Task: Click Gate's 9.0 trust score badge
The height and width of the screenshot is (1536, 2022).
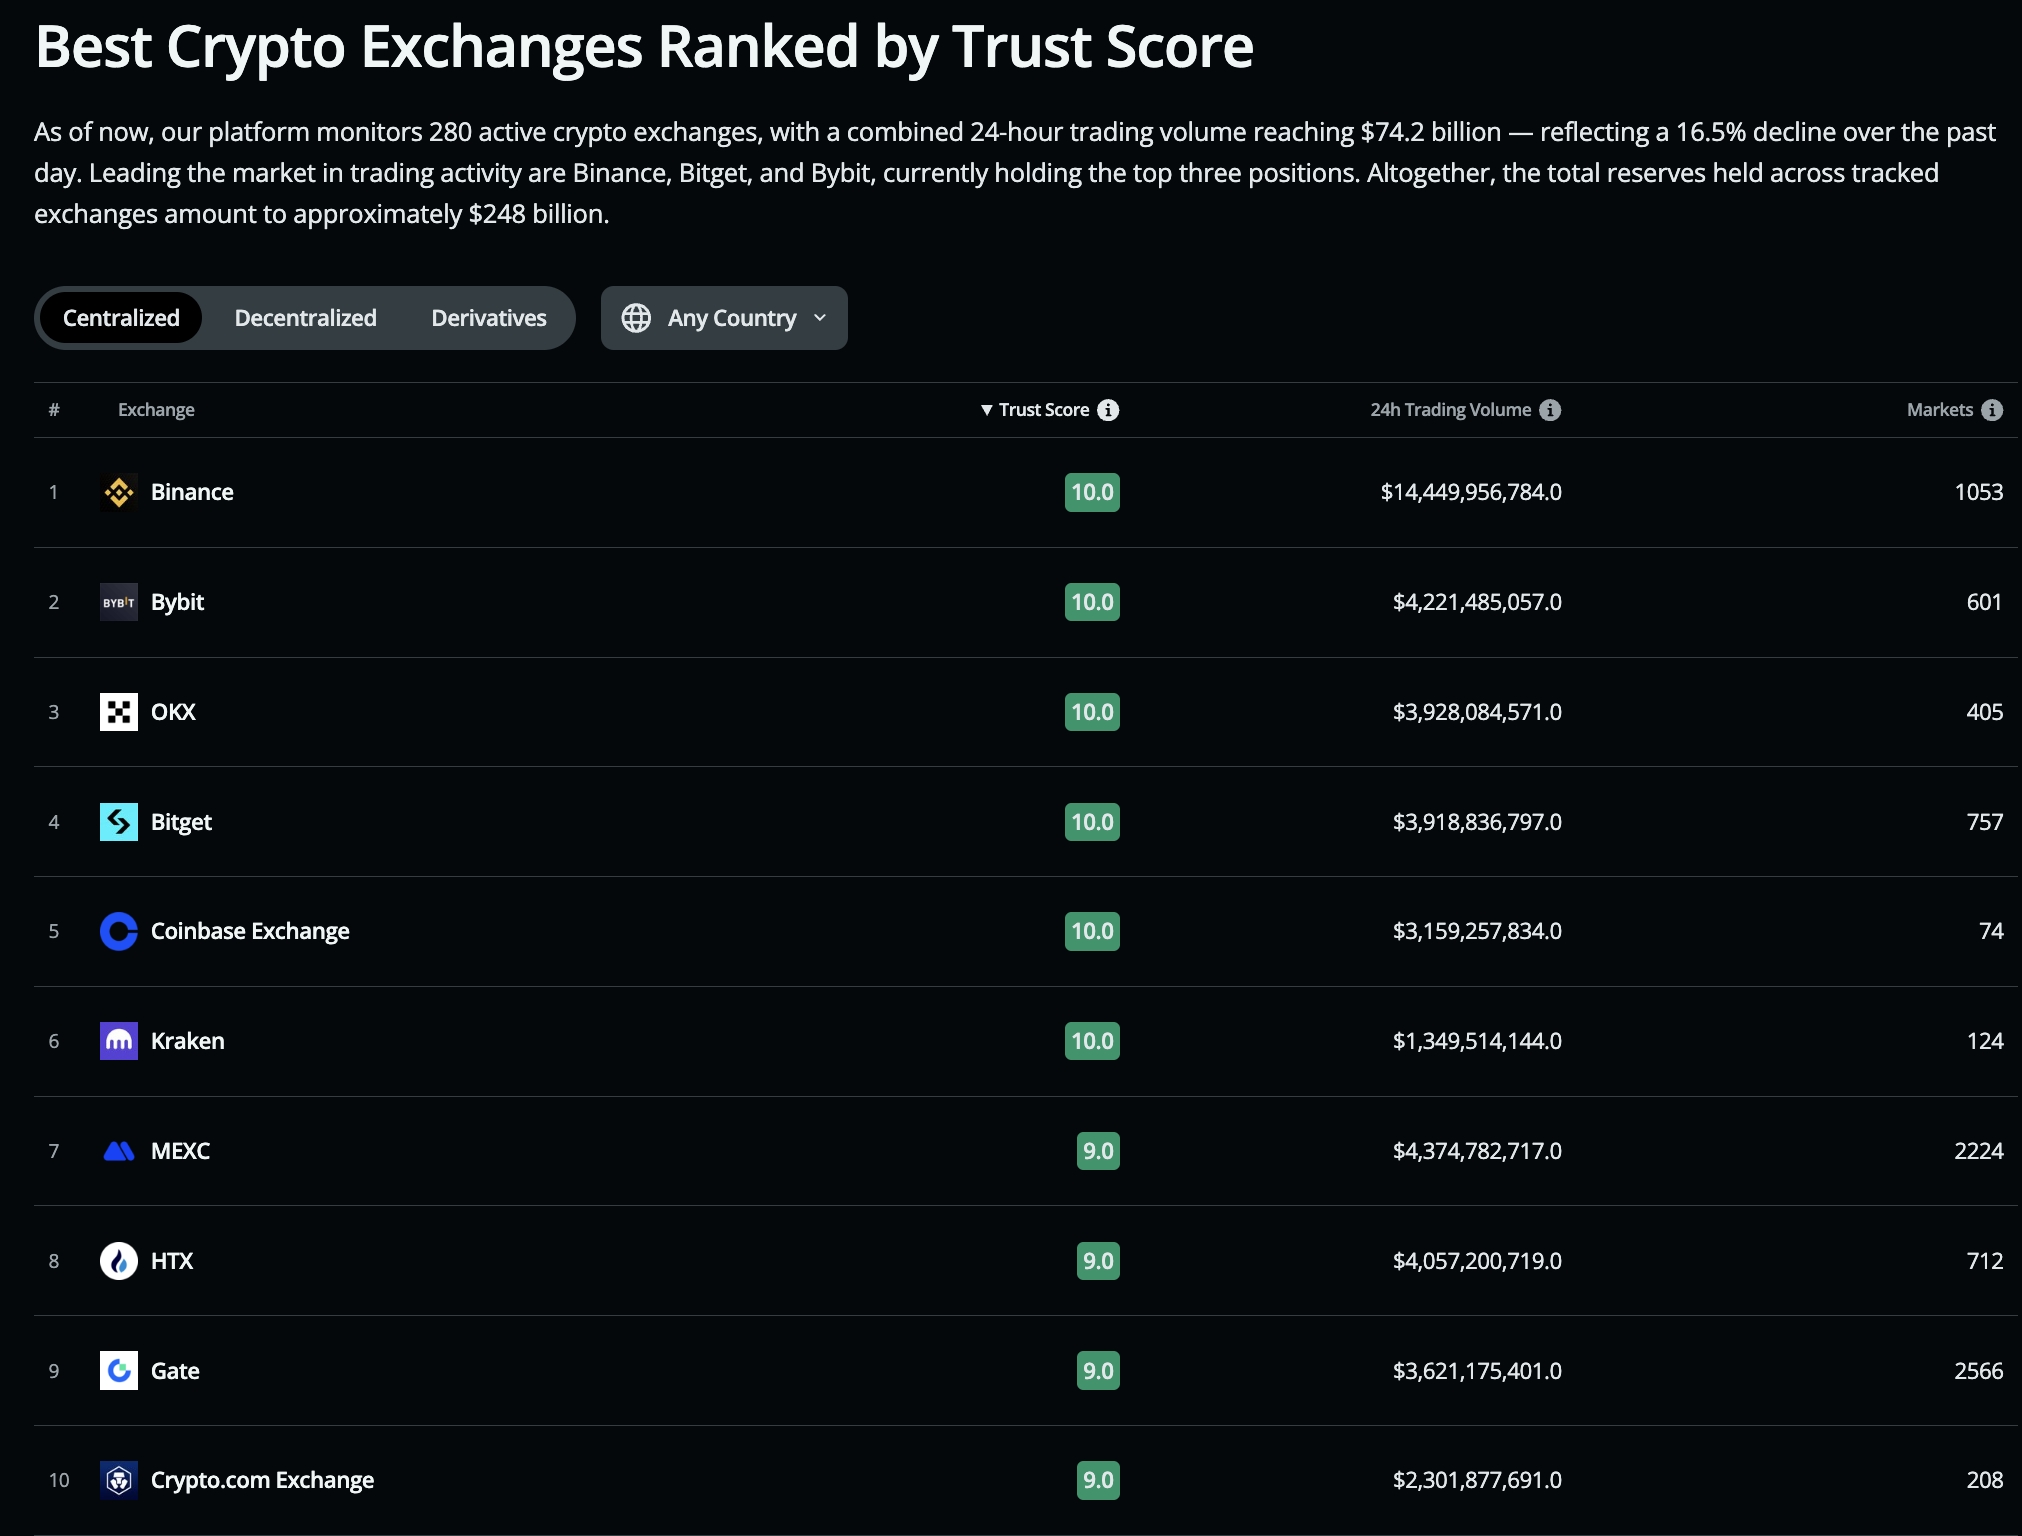Action: pyautogui.click(x=1098, y=1371)
